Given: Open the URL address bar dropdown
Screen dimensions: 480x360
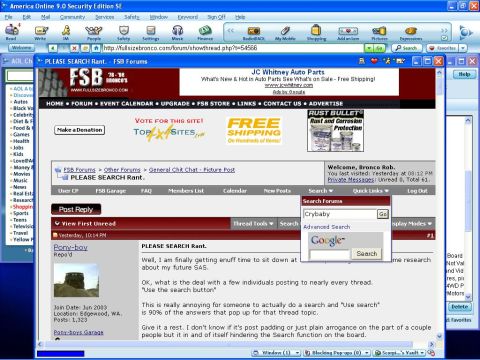Looking at the screenshot, I should click(x=368, y=48).
